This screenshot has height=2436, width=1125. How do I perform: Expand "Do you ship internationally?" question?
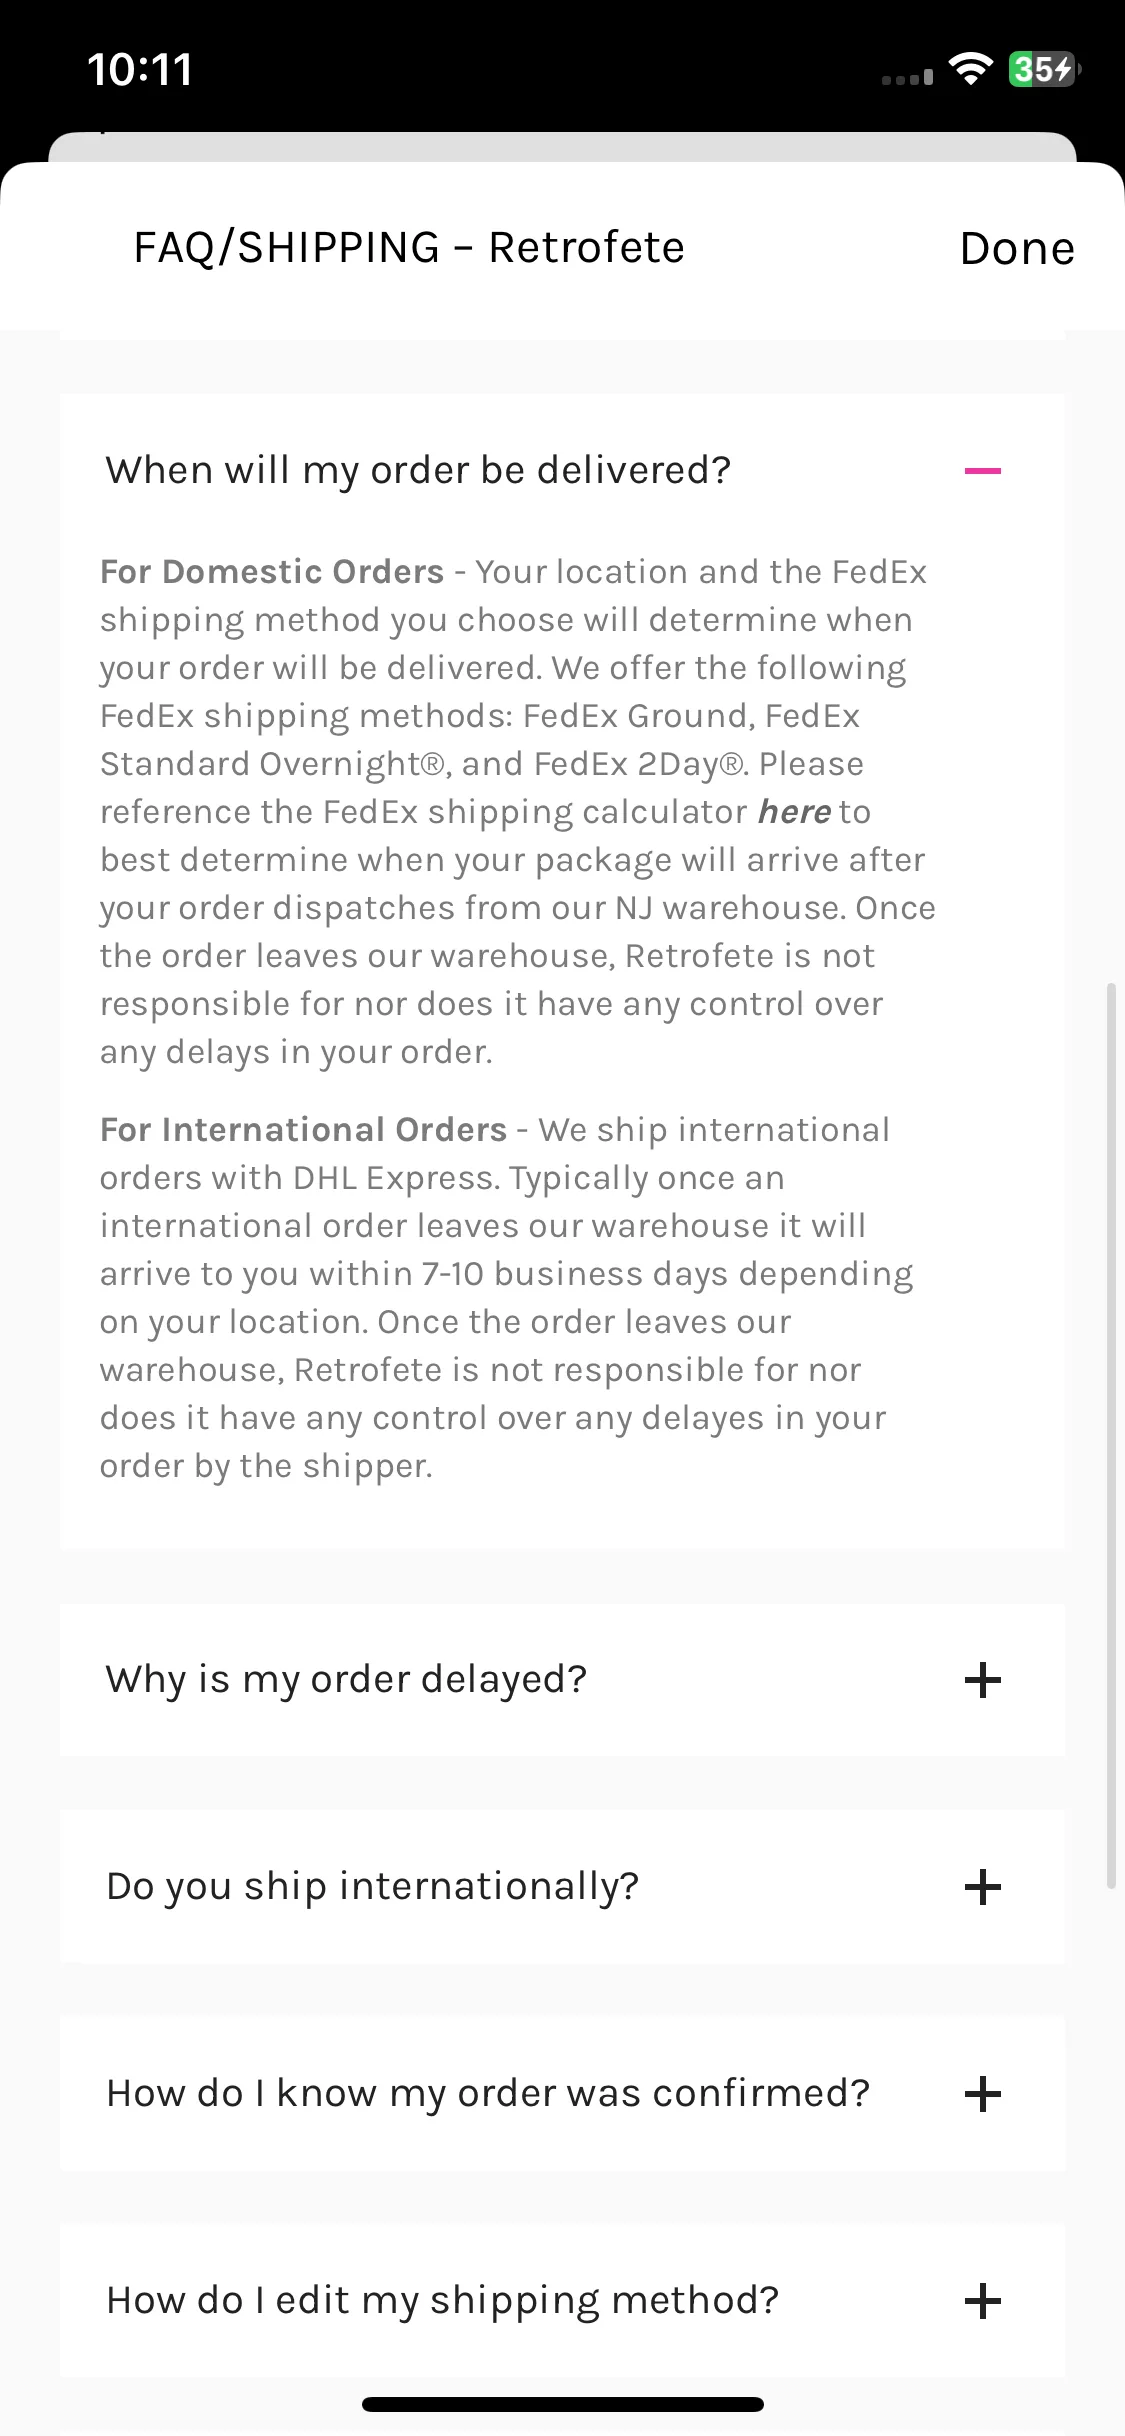click(x=562, y=1887)
